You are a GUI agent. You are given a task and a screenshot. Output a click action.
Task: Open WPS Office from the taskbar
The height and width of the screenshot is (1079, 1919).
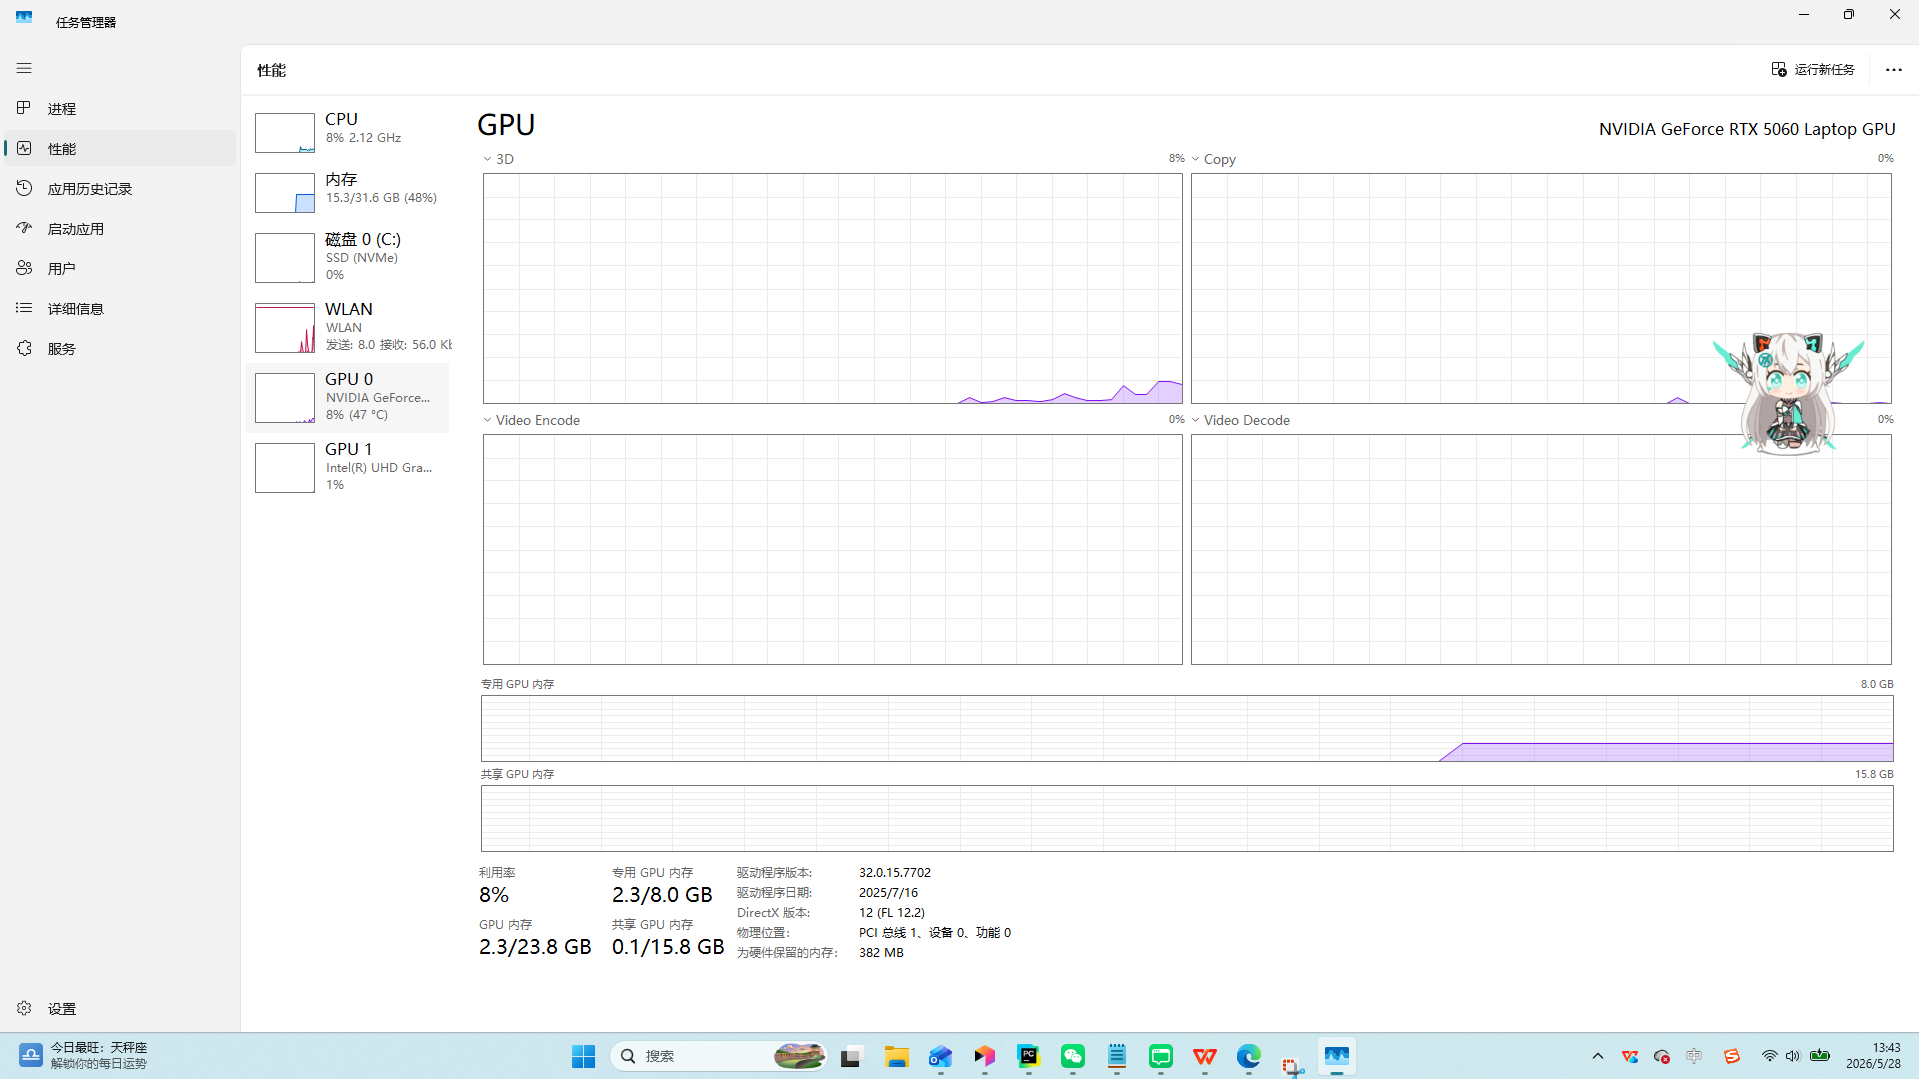(x=1205, y=1056)
